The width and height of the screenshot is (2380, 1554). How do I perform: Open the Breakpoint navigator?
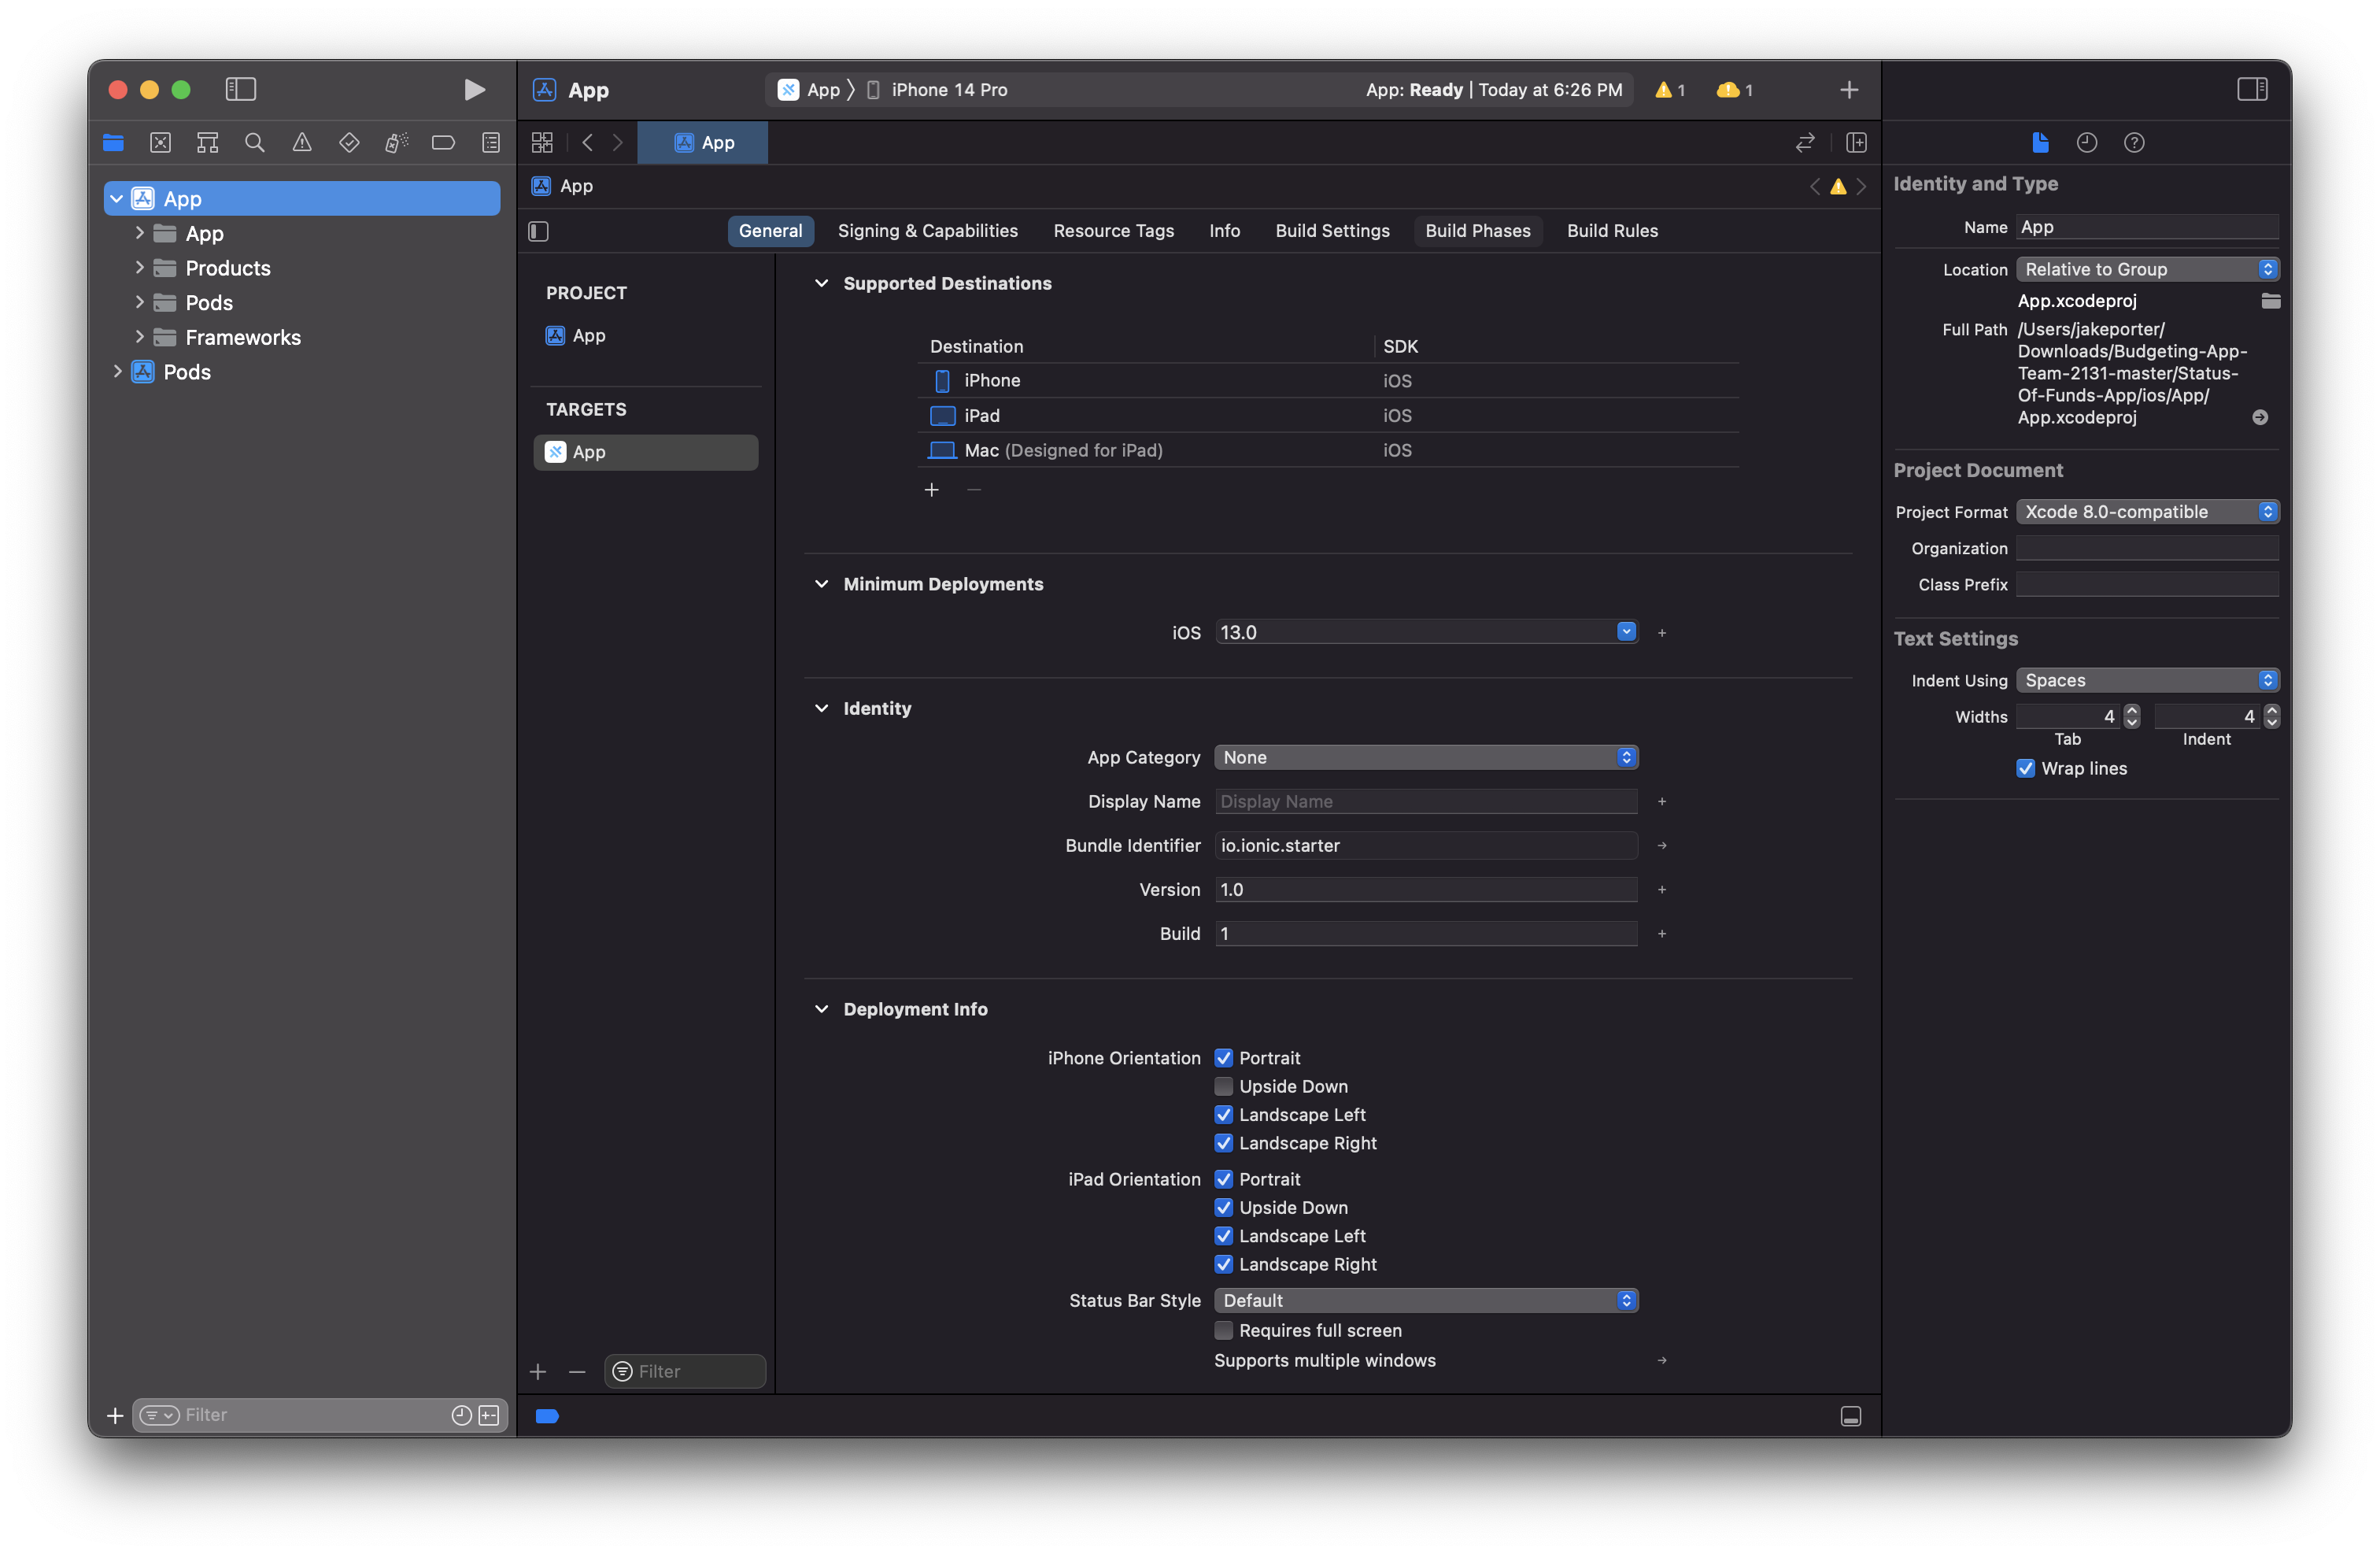[x=443, y=142]
